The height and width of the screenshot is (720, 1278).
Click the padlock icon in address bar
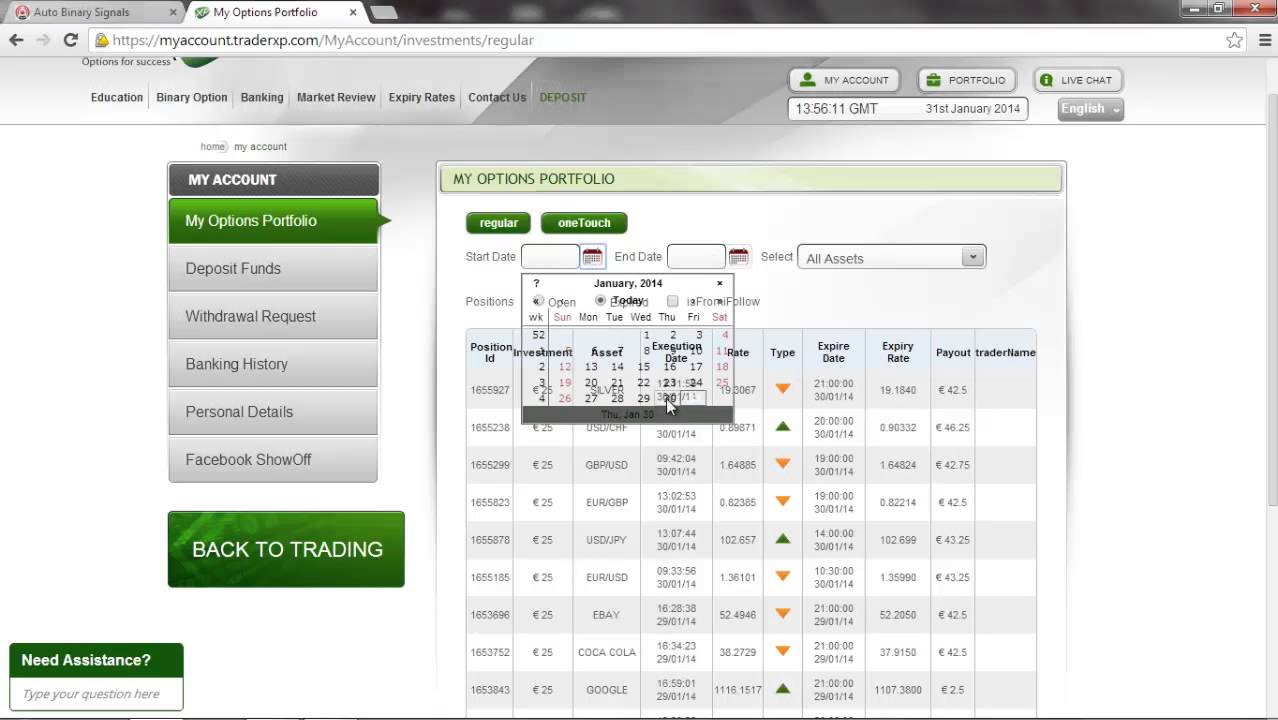pos(101,40)
